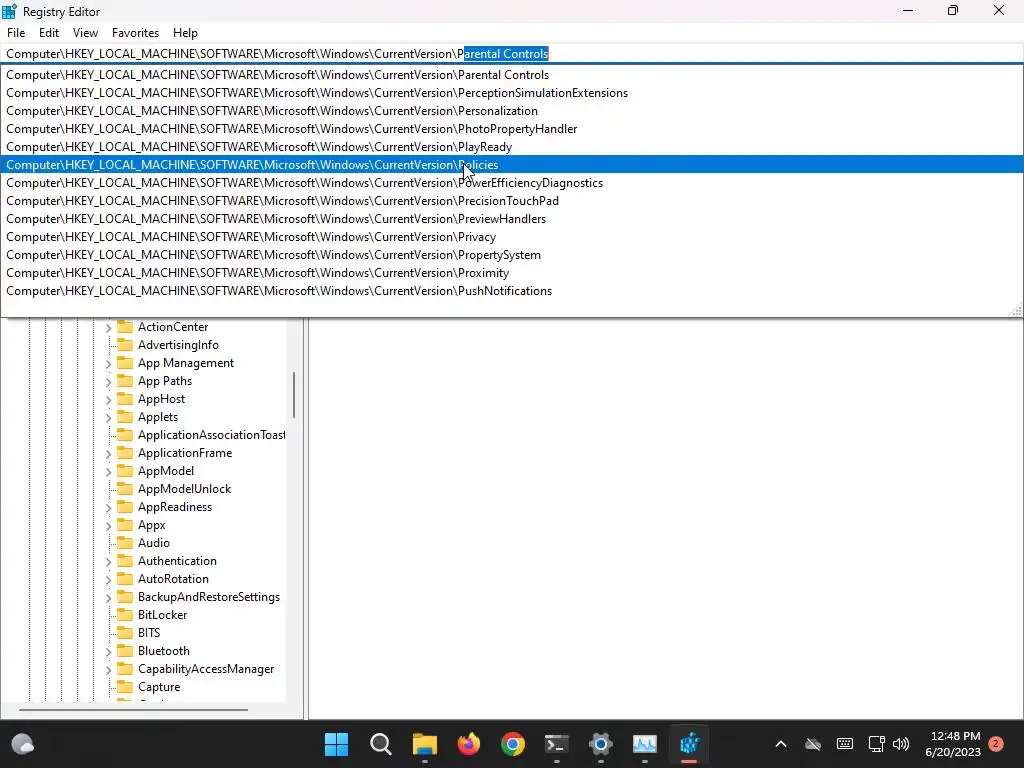Open the terminal app on taskbar

tap(556, 744)
